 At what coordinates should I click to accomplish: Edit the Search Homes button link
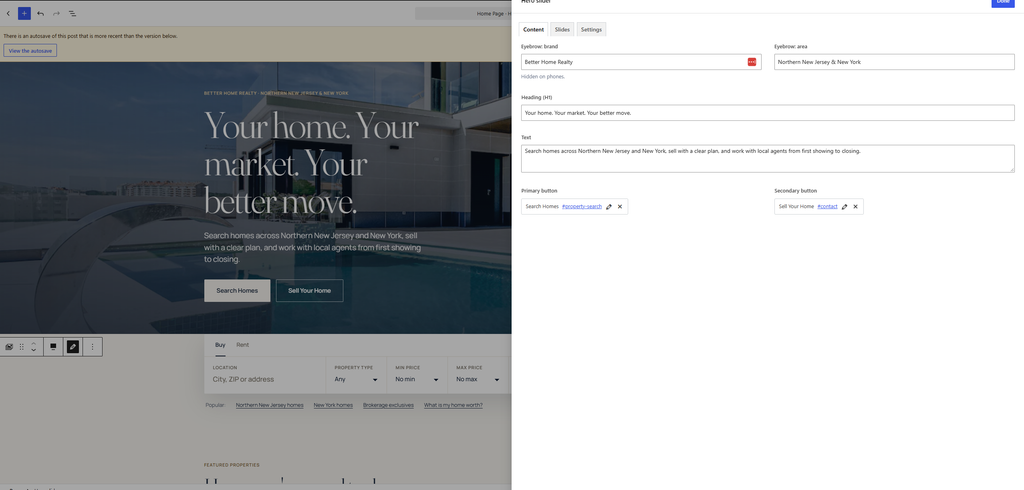(609, 206)
